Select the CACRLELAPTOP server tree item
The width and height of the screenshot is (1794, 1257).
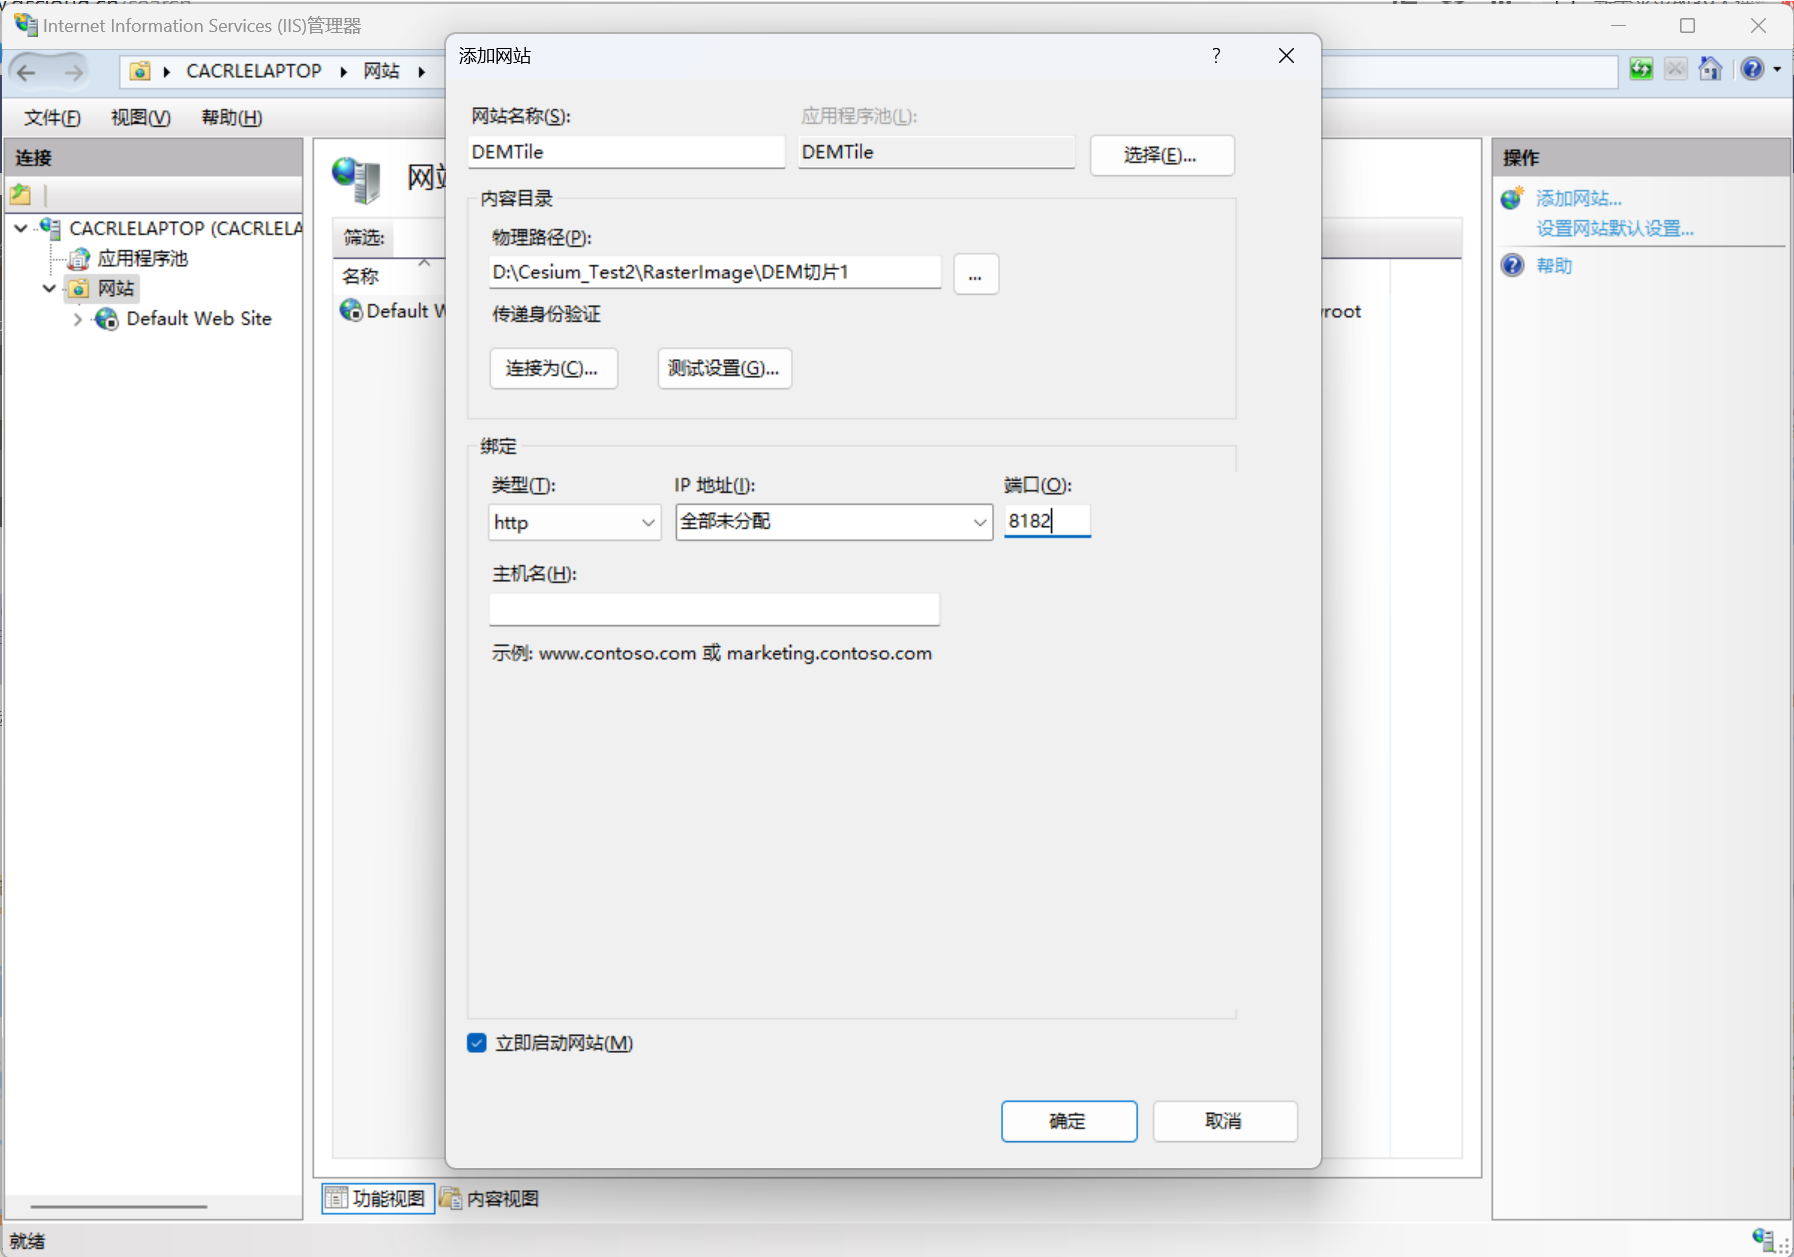[x=185, y=229]
